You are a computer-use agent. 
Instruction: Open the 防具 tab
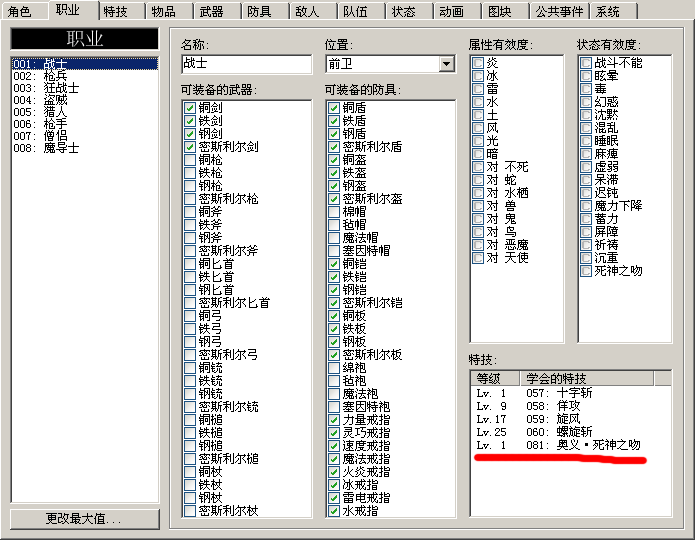tap(265, 11)
